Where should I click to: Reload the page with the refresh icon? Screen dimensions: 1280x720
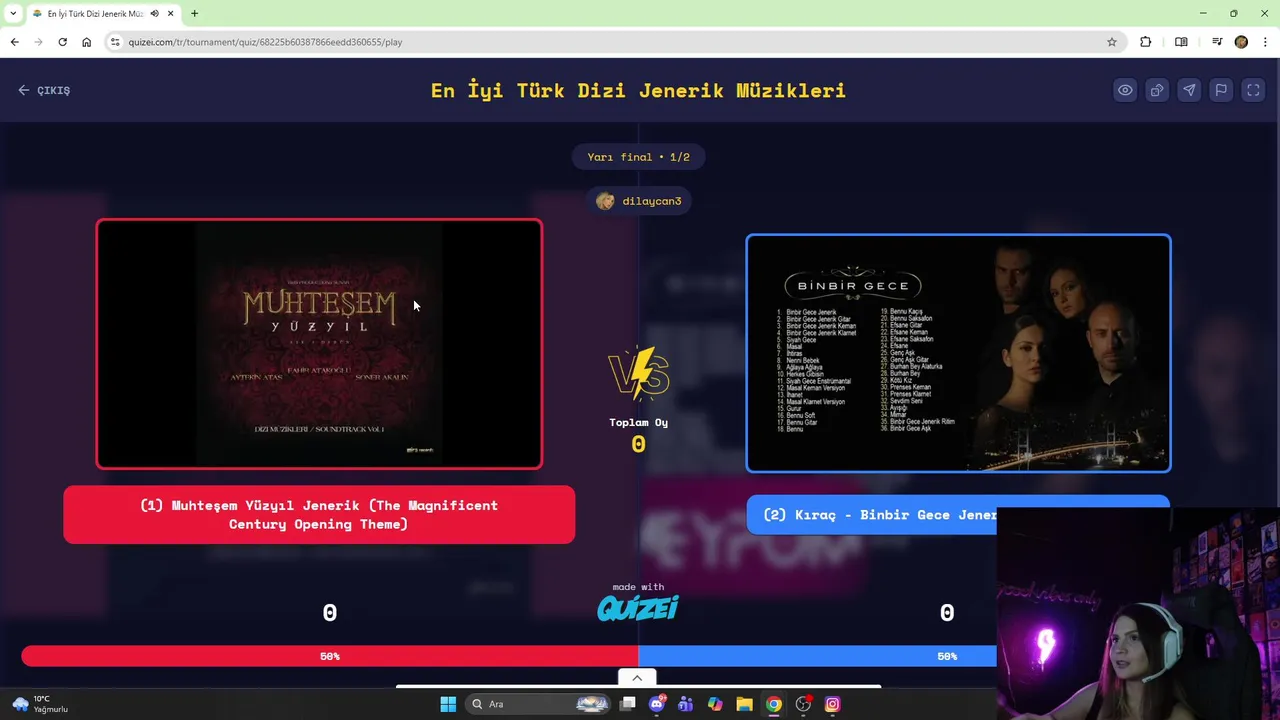(62, 42)
